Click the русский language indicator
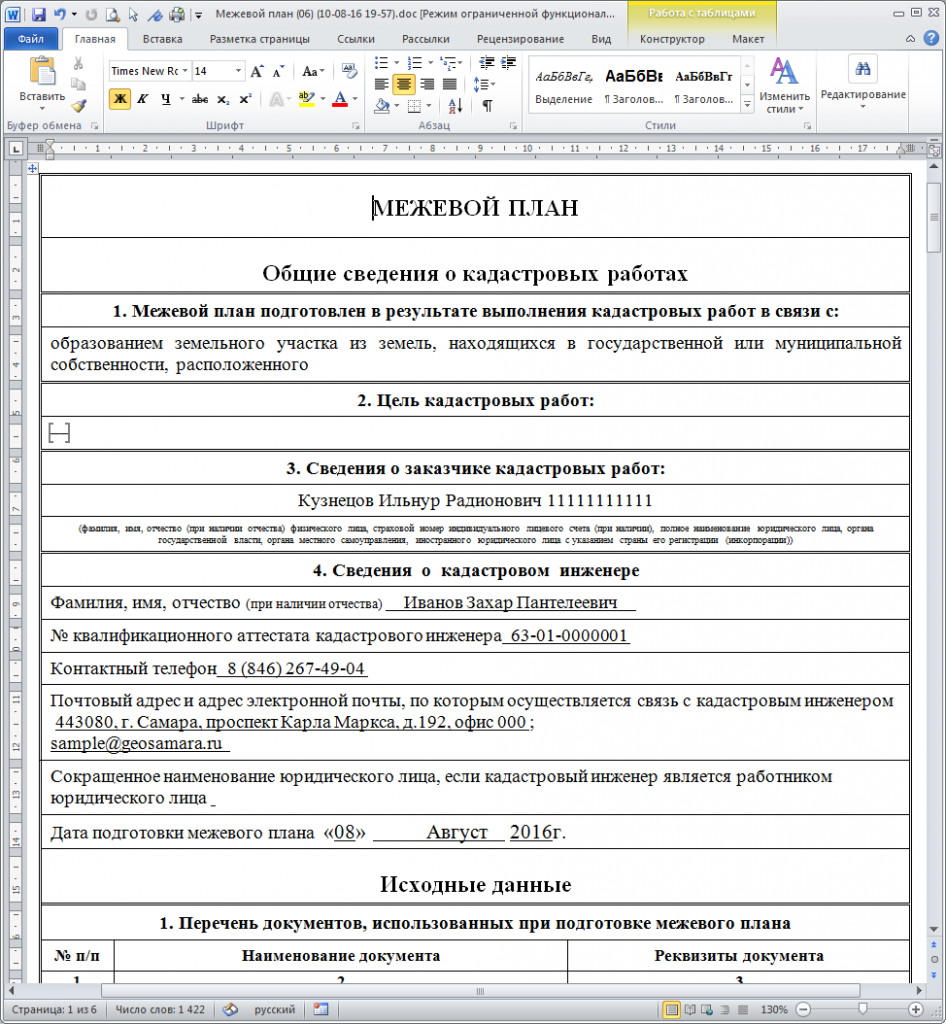This screenshot has height=1024, width=946. [274, 1010]
